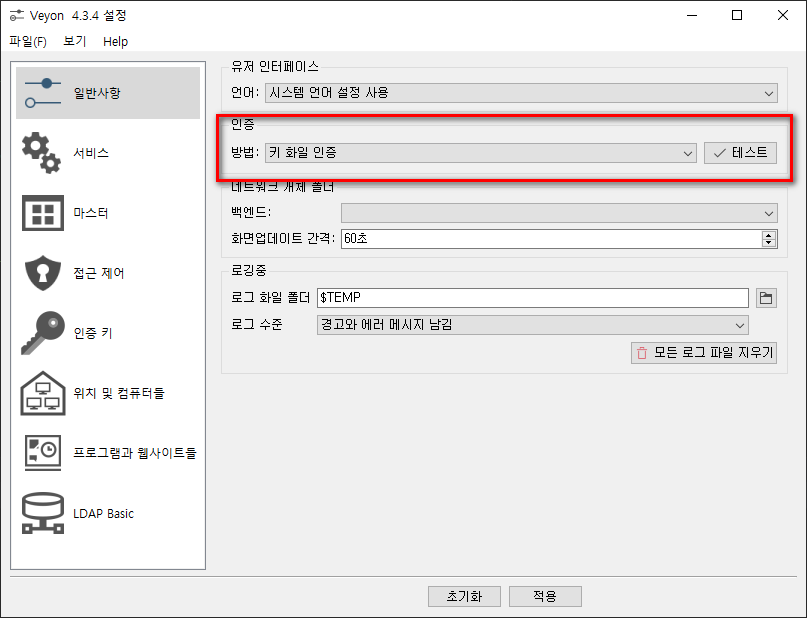Click the $TEMP log folder field
This screenshot has height=618, width=807.
(533, 298)
